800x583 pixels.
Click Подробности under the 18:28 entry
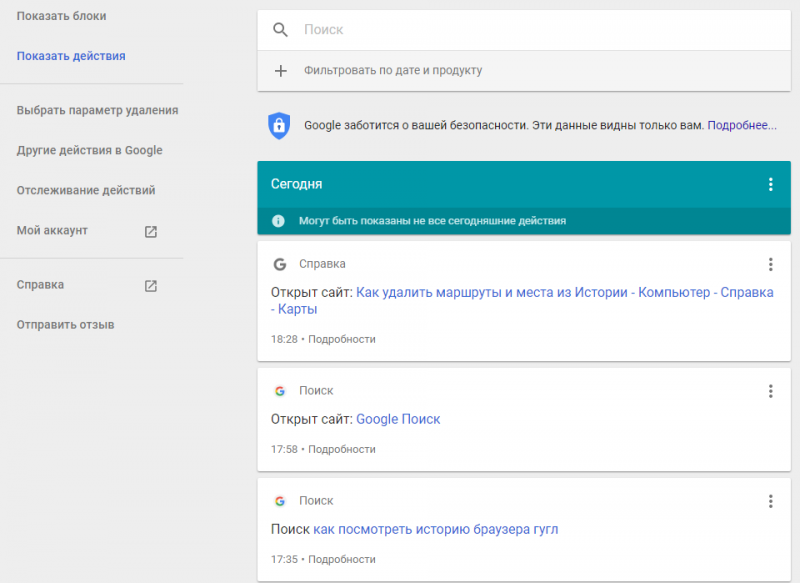tap(342, 339)
